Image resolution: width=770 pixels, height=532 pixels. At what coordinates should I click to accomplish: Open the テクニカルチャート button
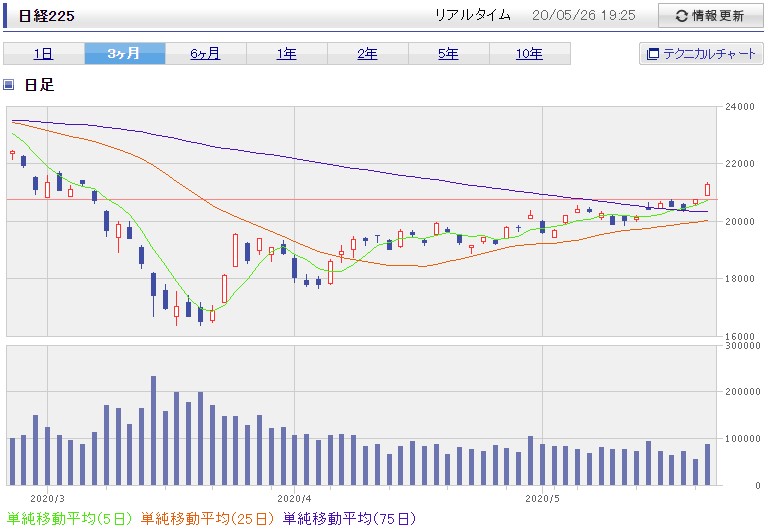pos(701,54)
